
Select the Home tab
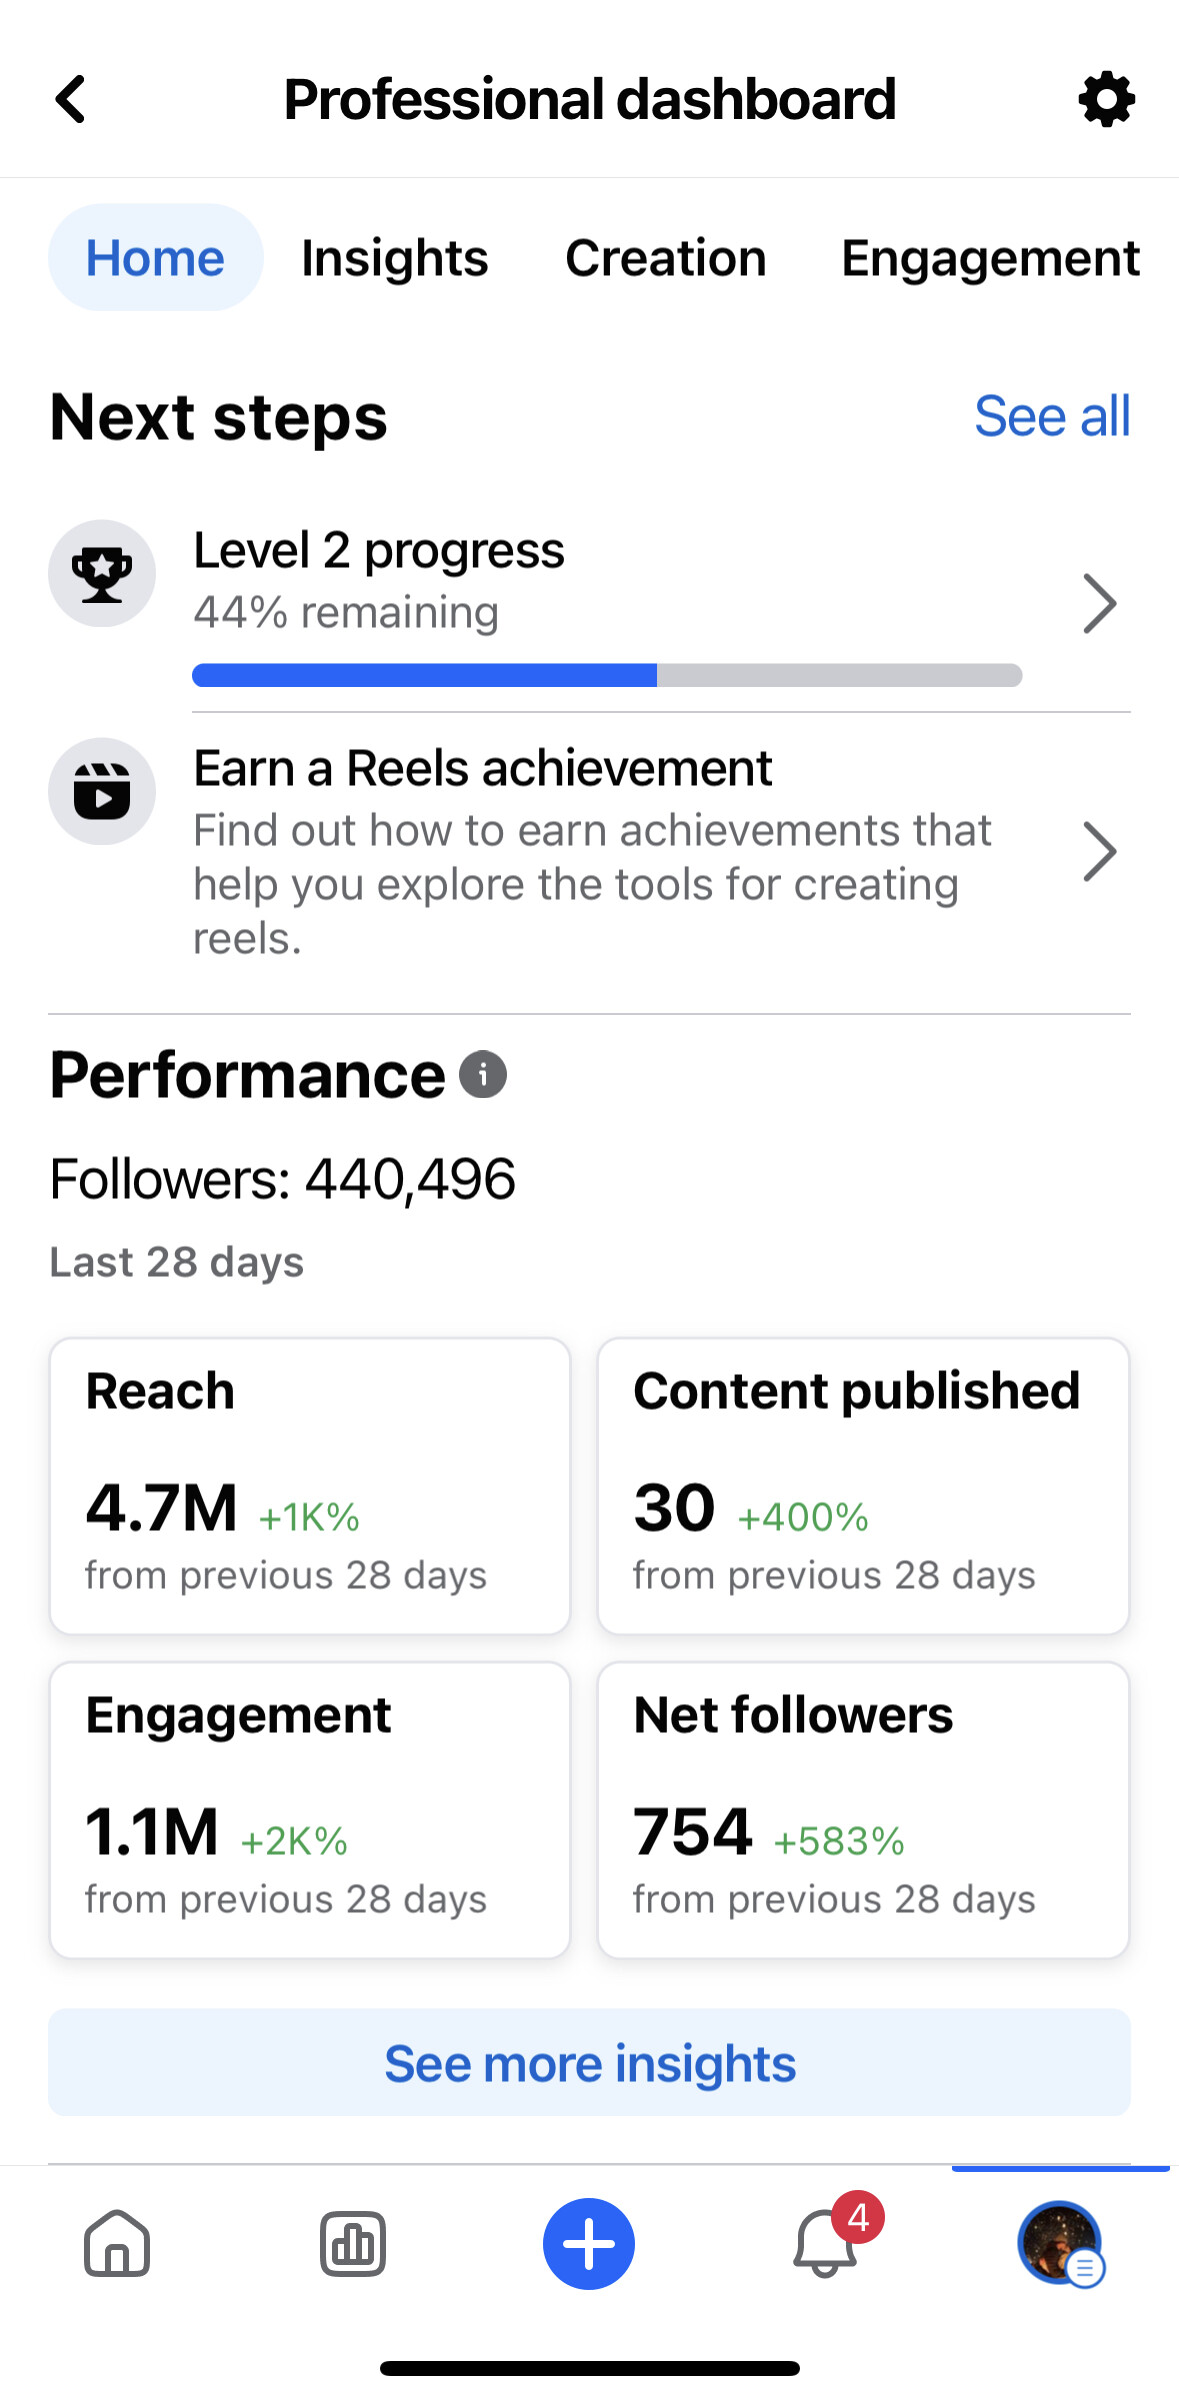click(155, 258)
